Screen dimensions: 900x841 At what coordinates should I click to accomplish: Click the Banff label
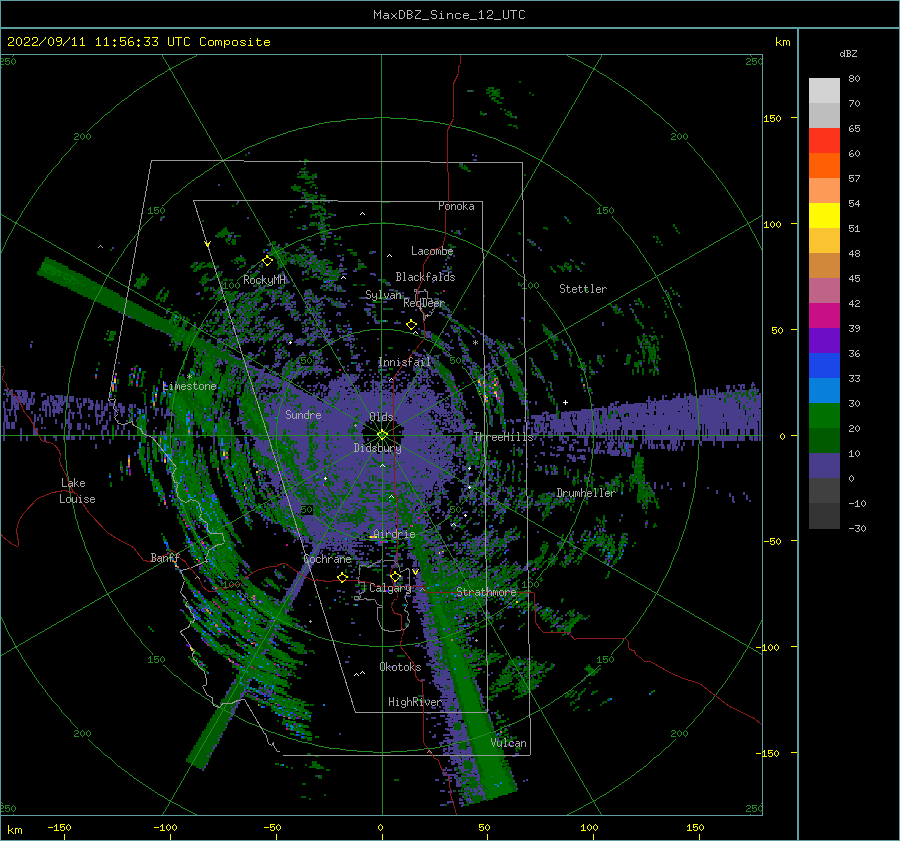(x=165, y=557)
